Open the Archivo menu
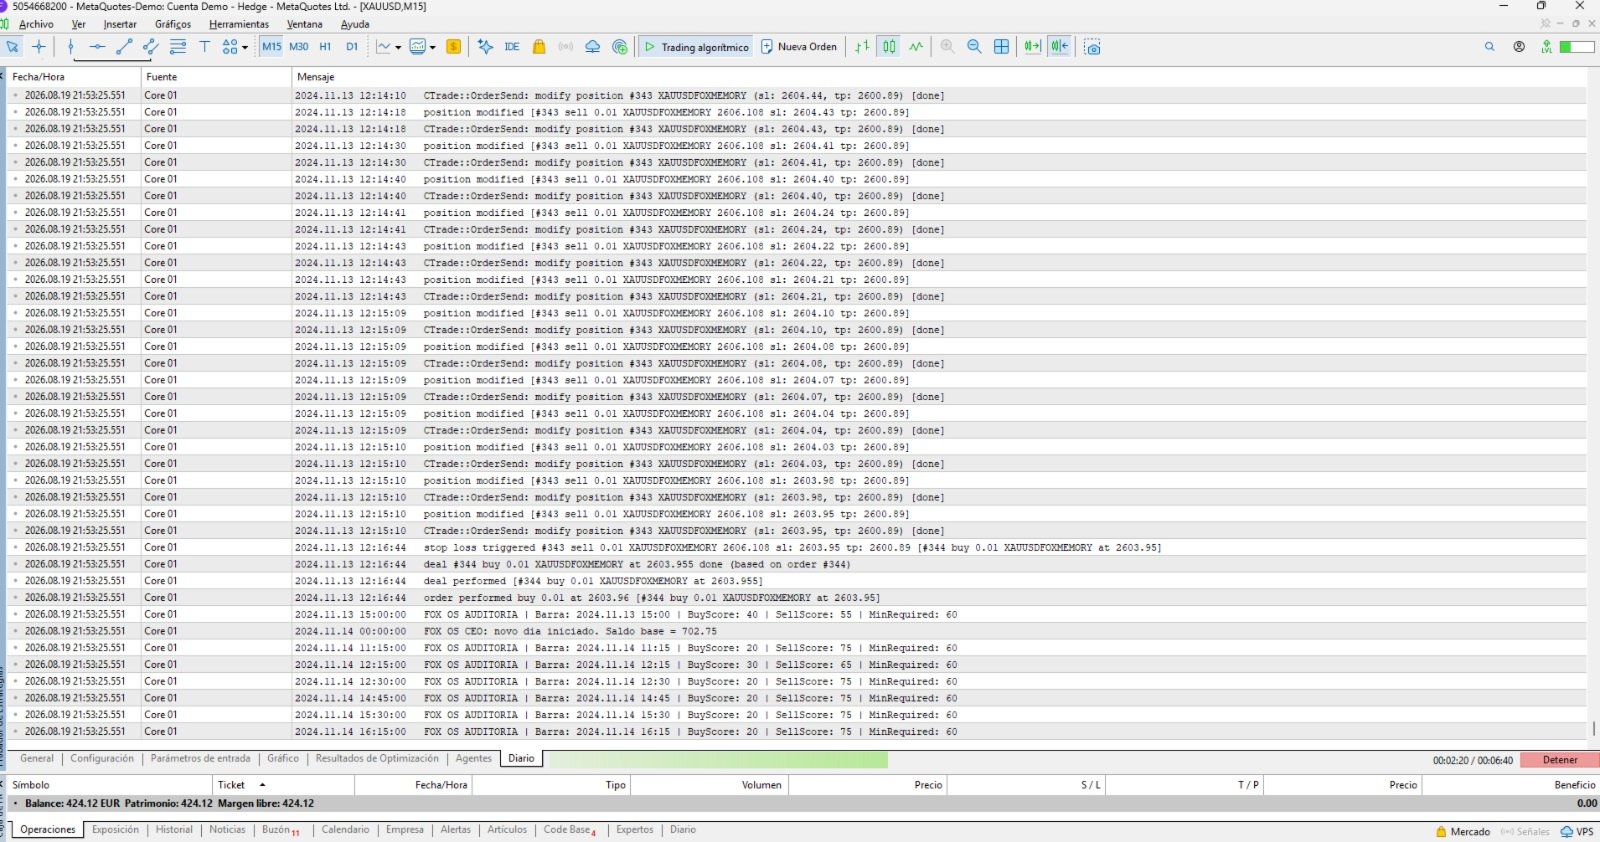Viewport: 1600px width, 842px height. tap(36, 24)
